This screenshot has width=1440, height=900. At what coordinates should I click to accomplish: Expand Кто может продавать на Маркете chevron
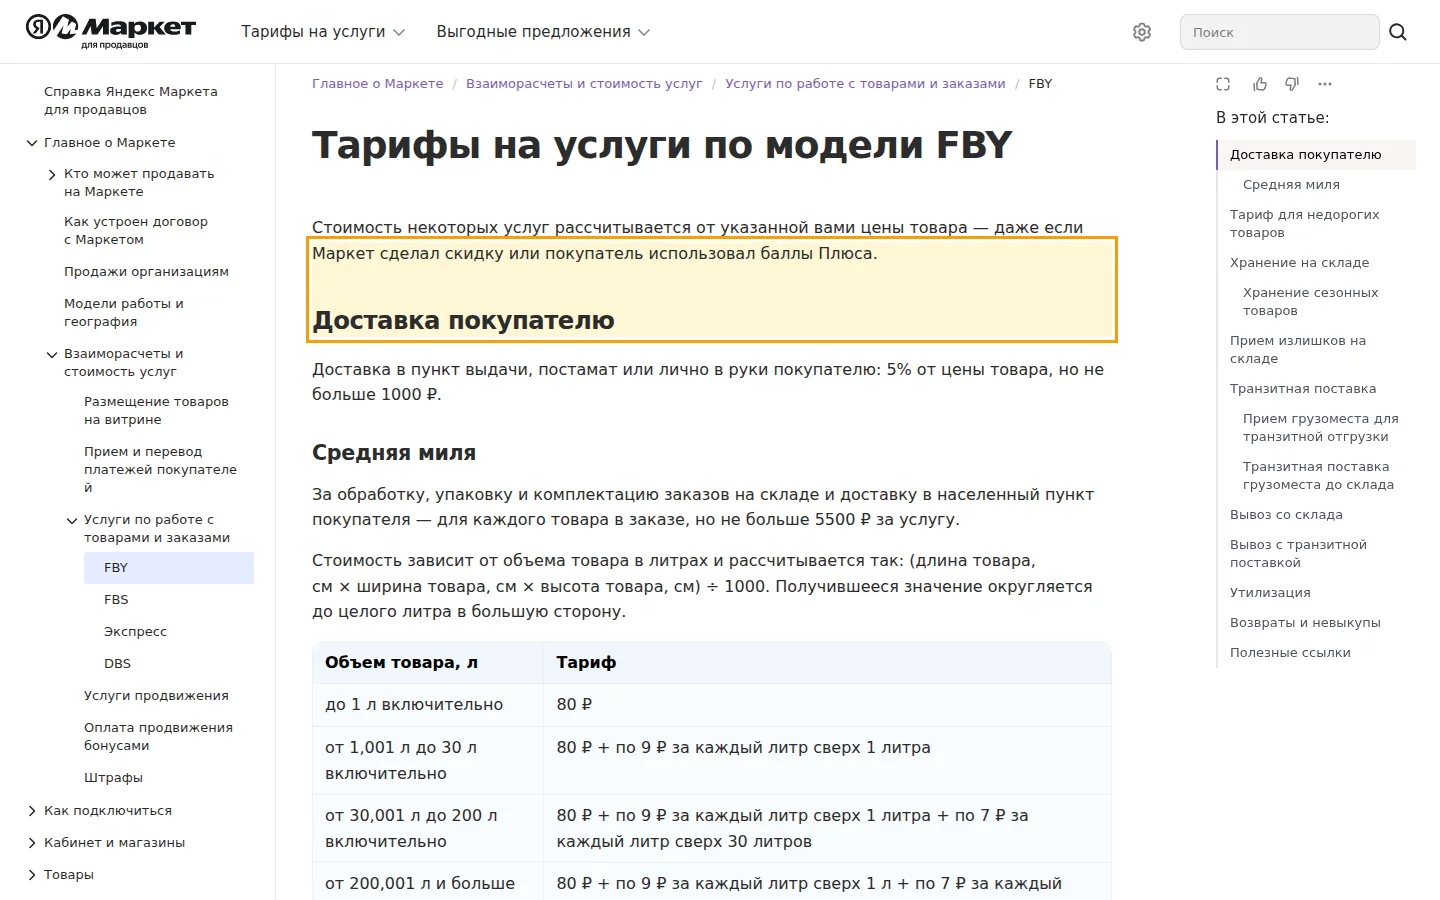(x=52, y=174)
